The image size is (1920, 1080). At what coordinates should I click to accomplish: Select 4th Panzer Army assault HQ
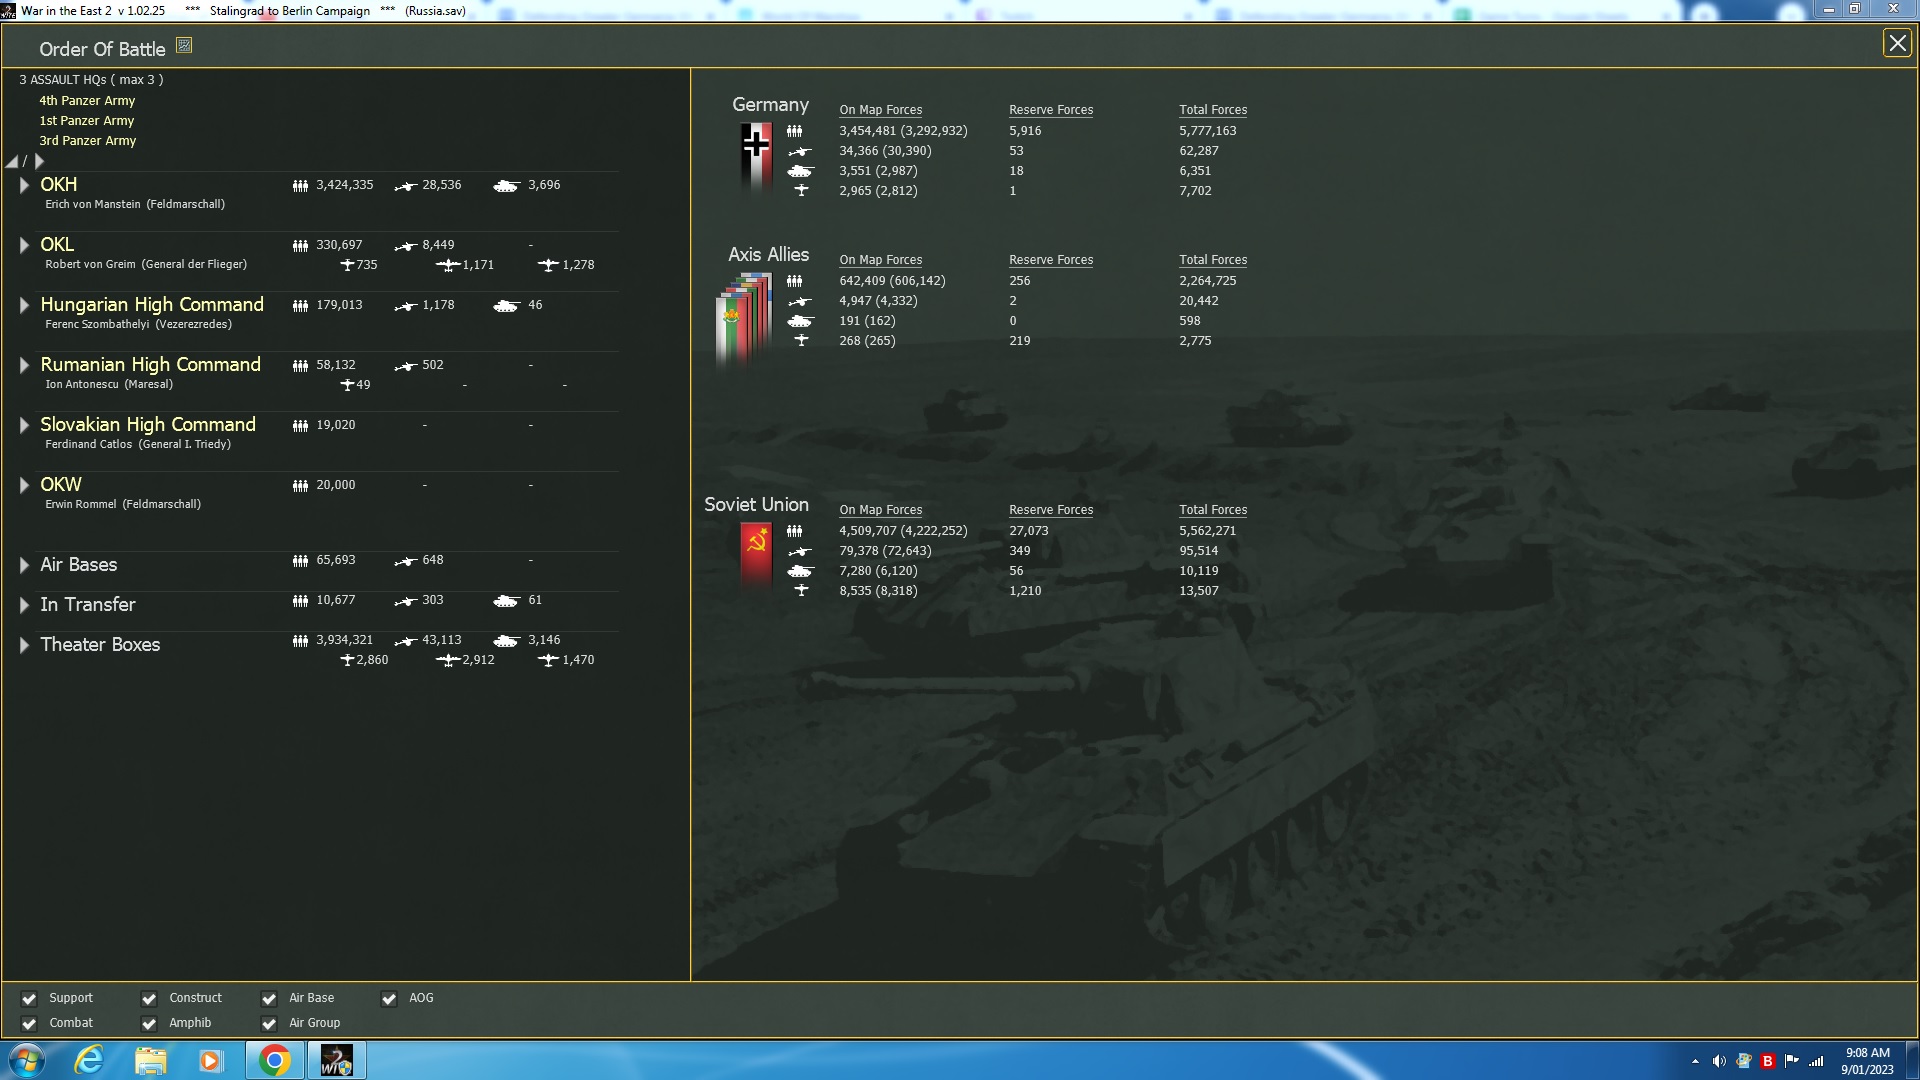pyautogui.click(x=87, y=101)
